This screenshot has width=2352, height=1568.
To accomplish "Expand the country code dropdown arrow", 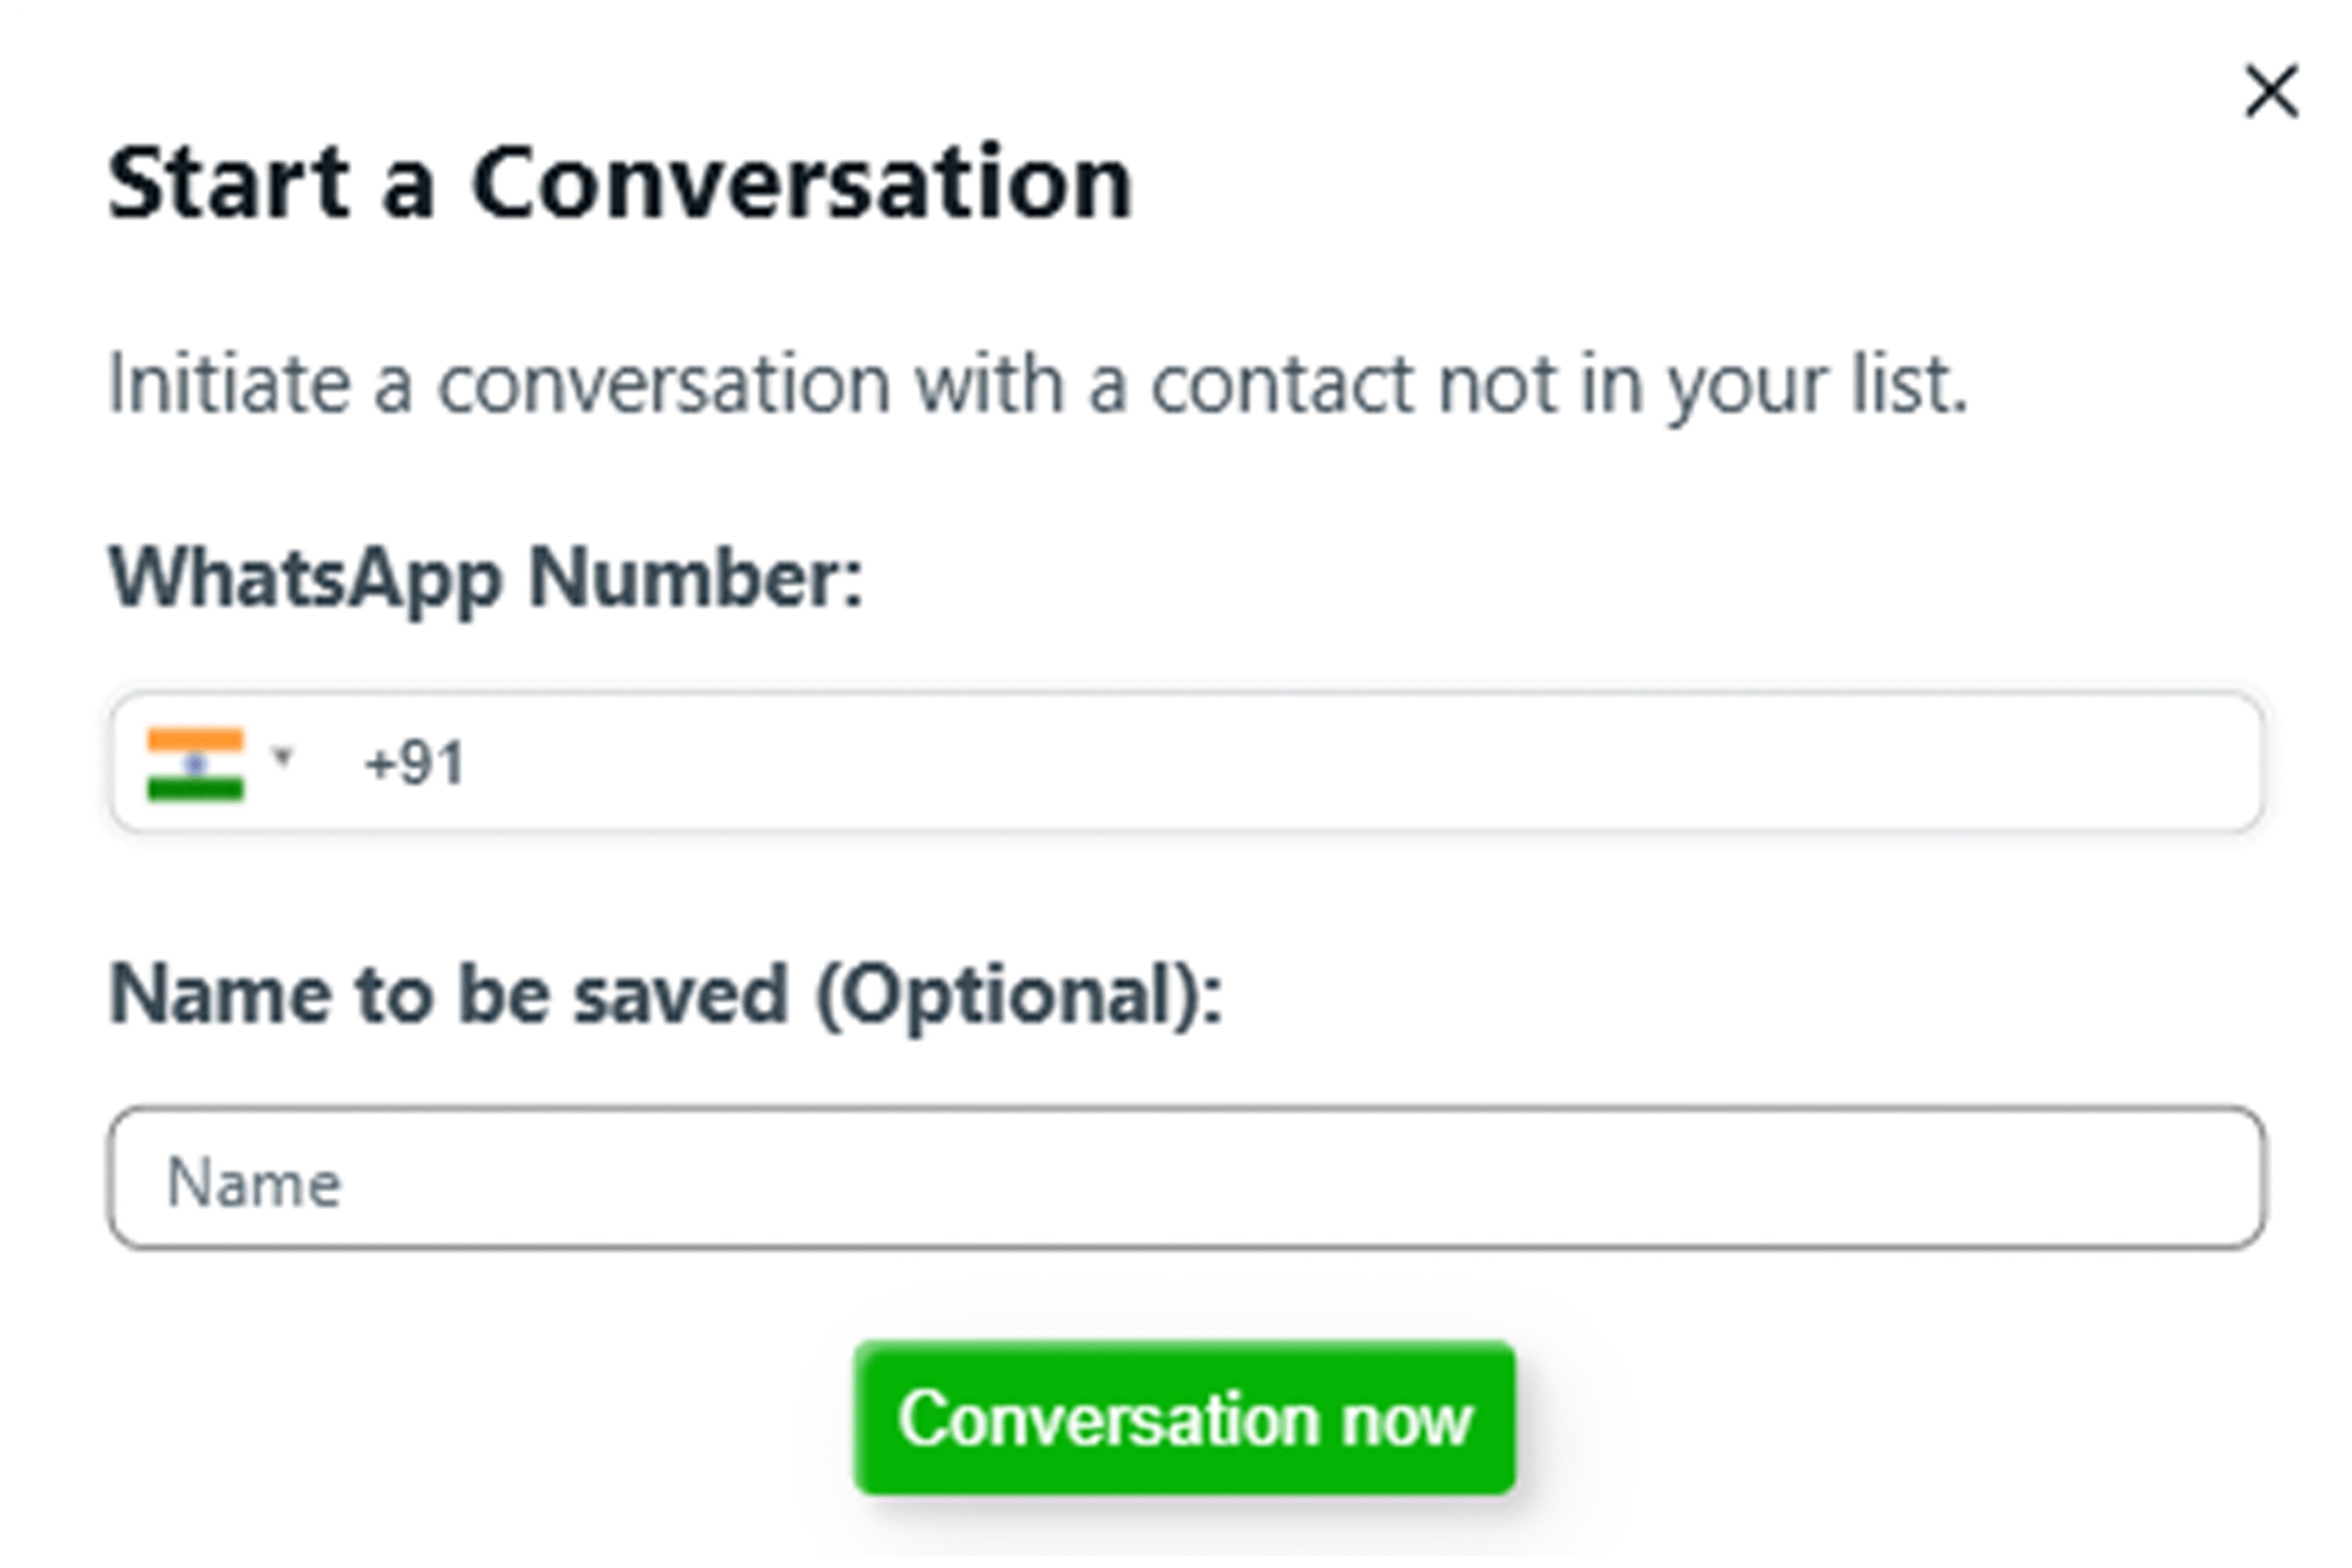I will (283, 756).
